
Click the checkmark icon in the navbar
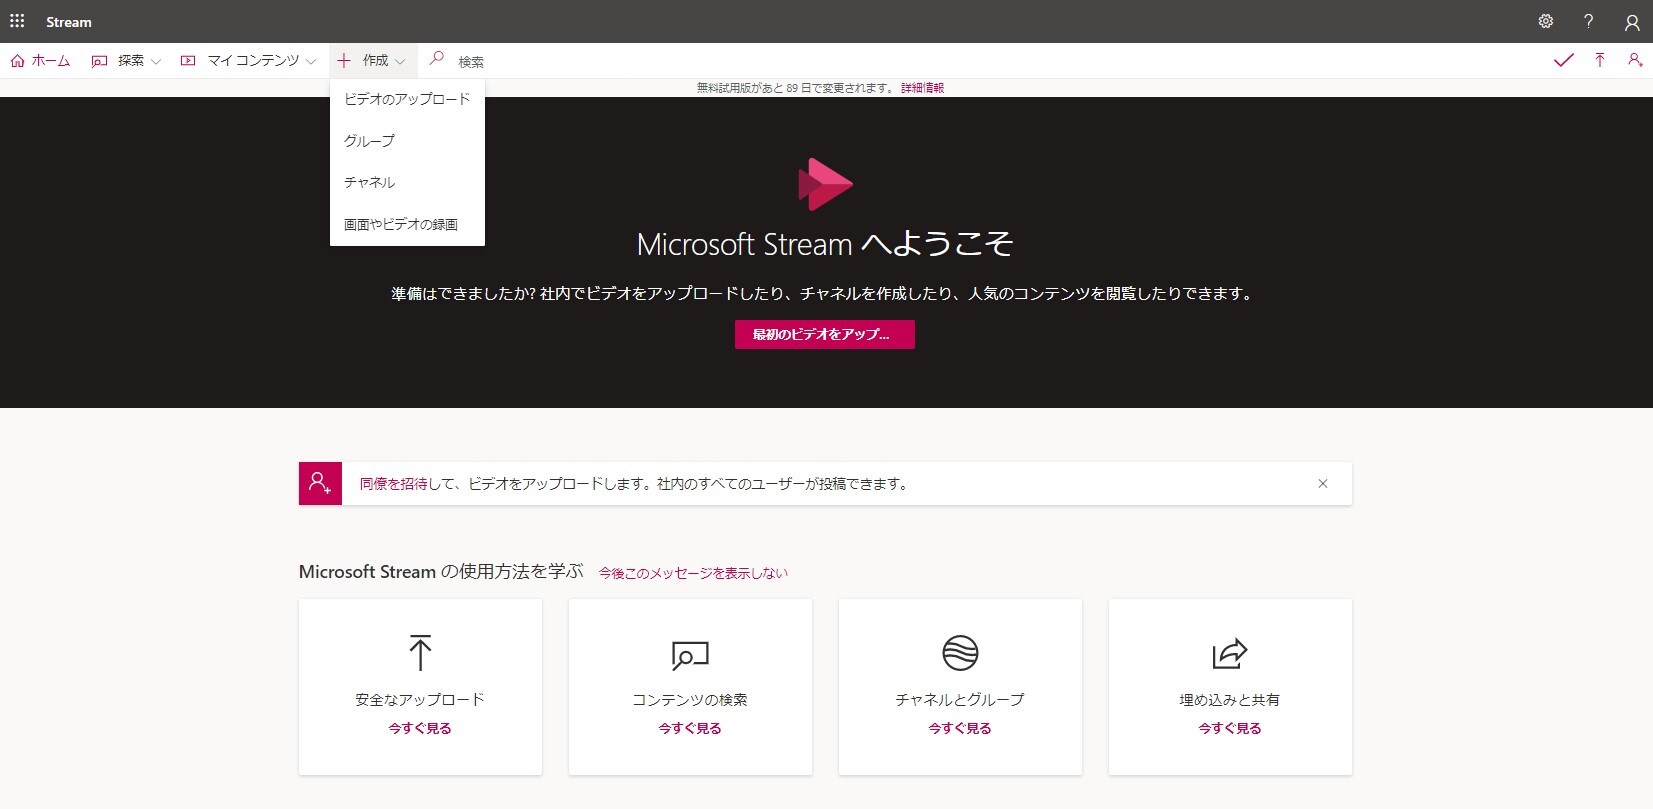click(1564, 60)
